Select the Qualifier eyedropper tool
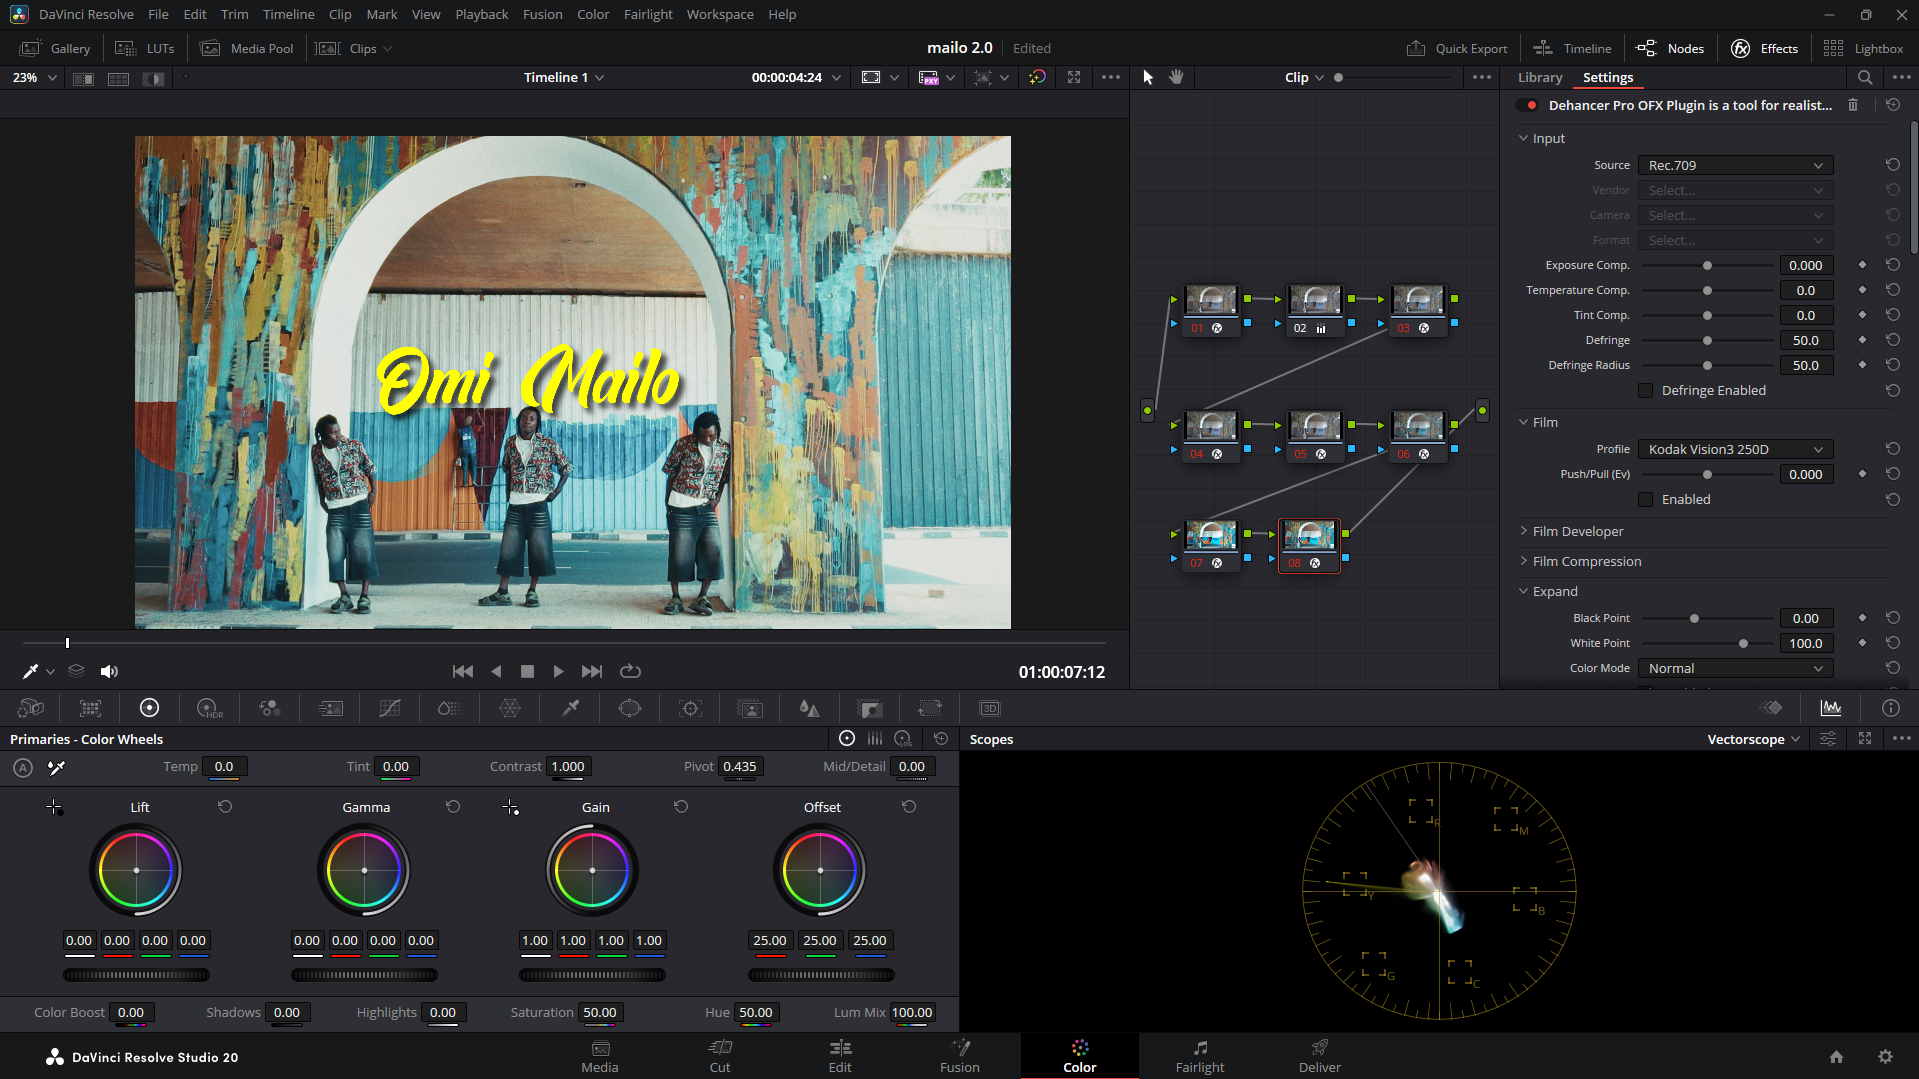This screenshot has width=1919, height=1079. (x=570, y=708)
